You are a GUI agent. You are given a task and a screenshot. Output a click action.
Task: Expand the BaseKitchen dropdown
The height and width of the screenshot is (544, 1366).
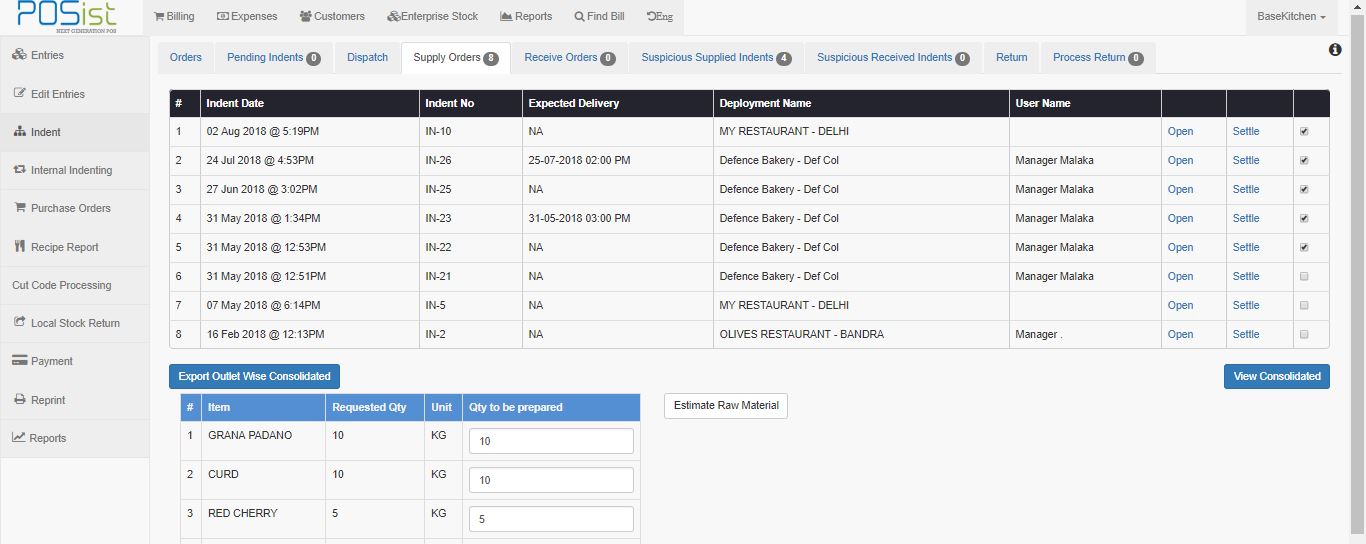[x=1291, y=16]
